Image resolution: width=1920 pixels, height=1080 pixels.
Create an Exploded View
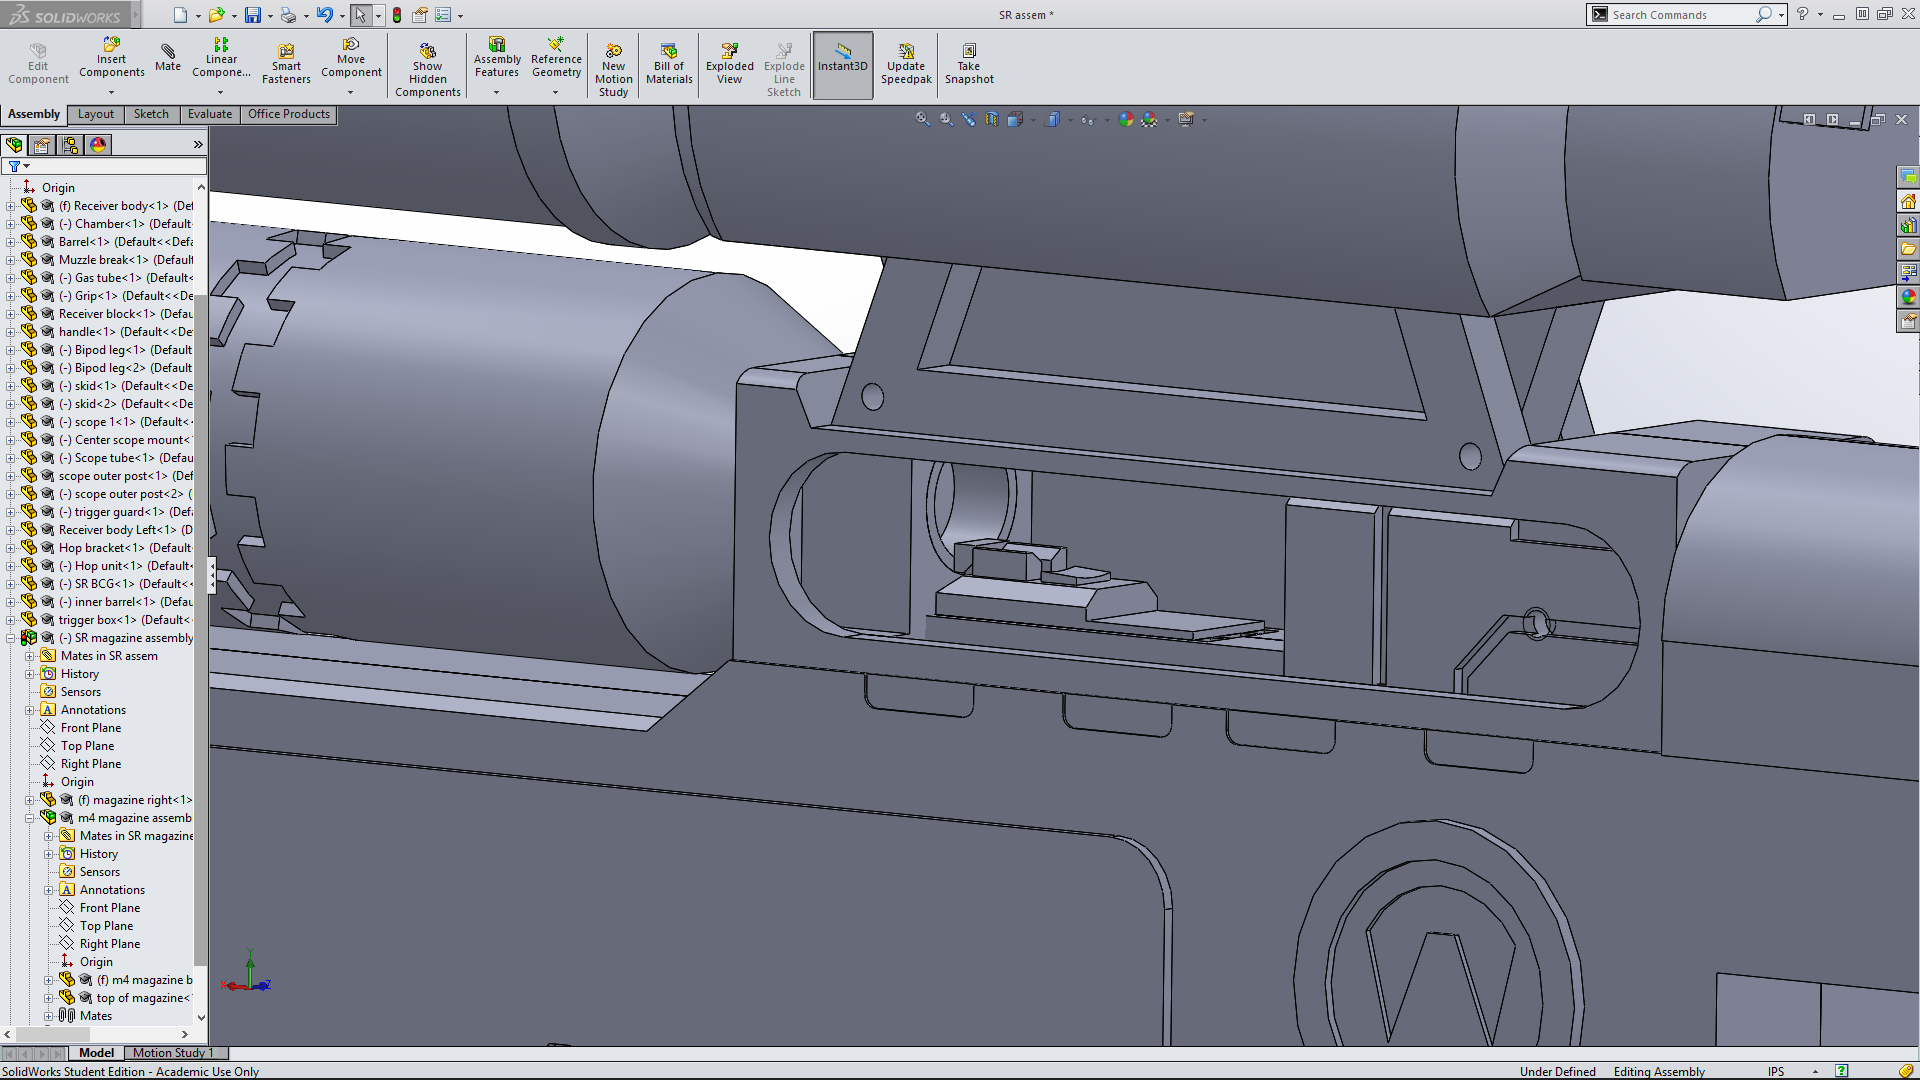(x=730, y=64)
